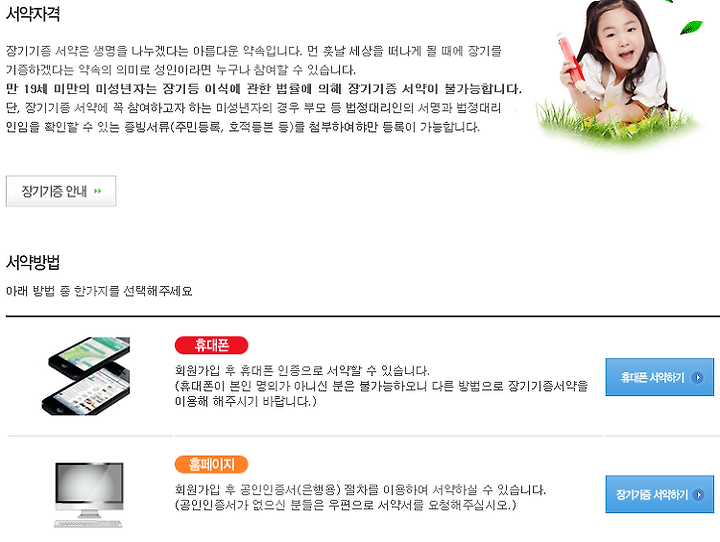Viewport: 720px width, 542px height.
Task: Click the 공인인증서 description text
Action: pos(360,497)
